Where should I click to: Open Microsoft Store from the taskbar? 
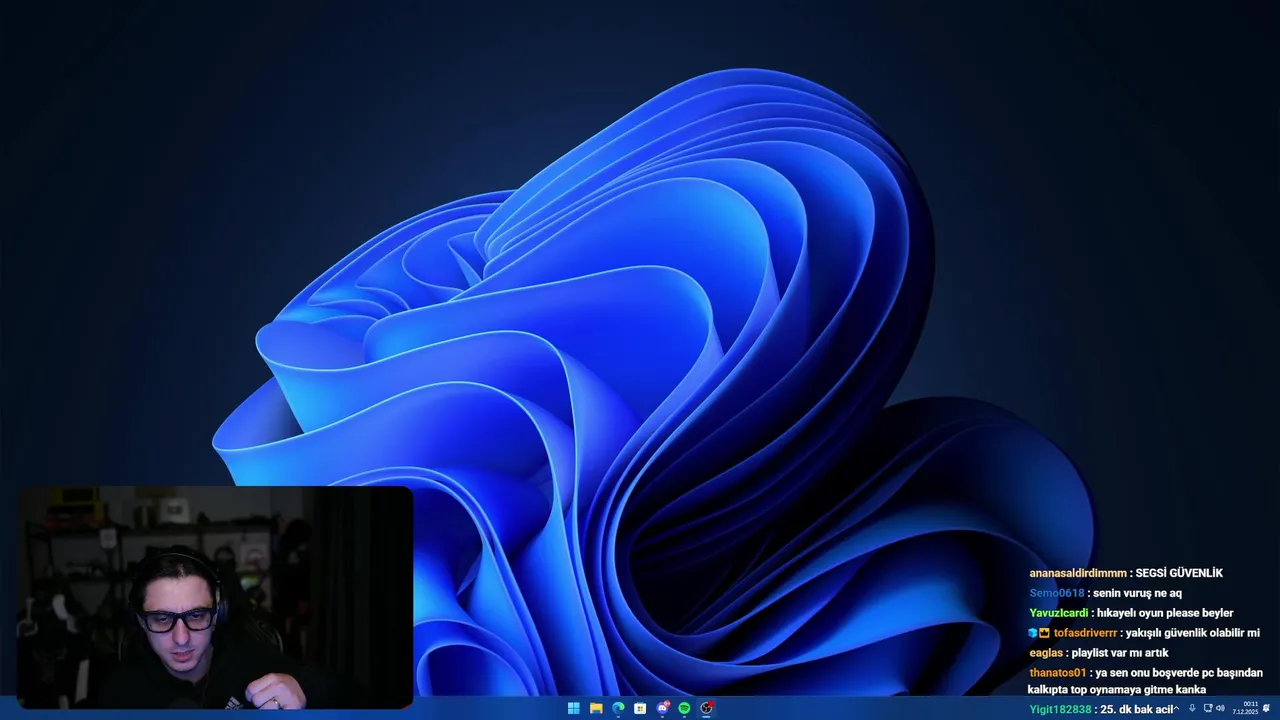click(x=640, y=708)
